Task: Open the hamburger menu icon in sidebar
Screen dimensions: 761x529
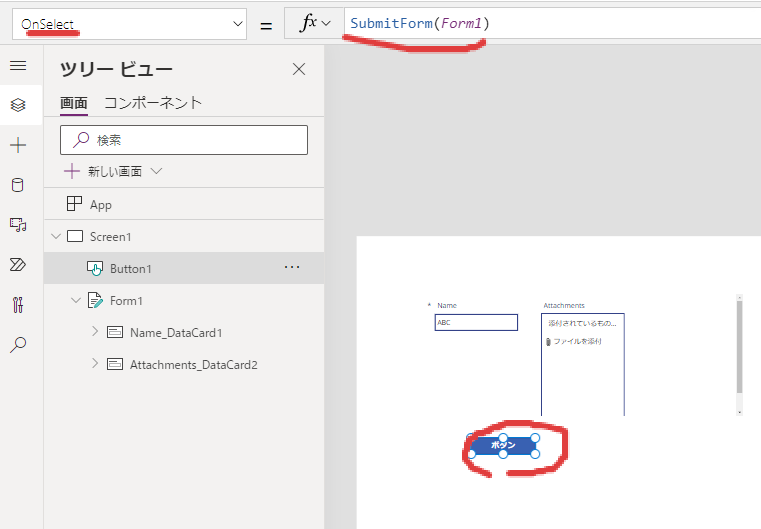Action: pos(18,66)
